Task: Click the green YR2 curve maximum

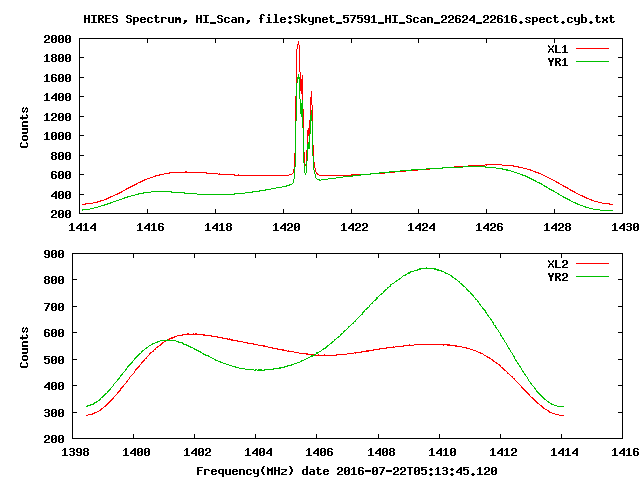Action: [427, 268]
